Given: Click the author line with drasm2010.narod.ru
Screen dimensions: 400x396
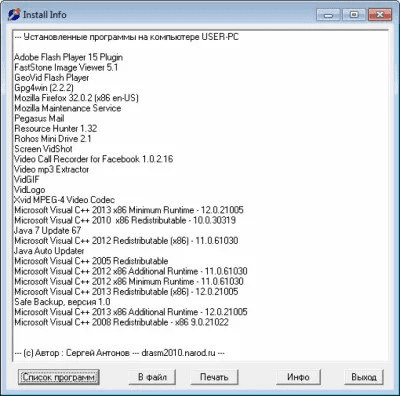Looking at the screenshot, I should point(120,353).
